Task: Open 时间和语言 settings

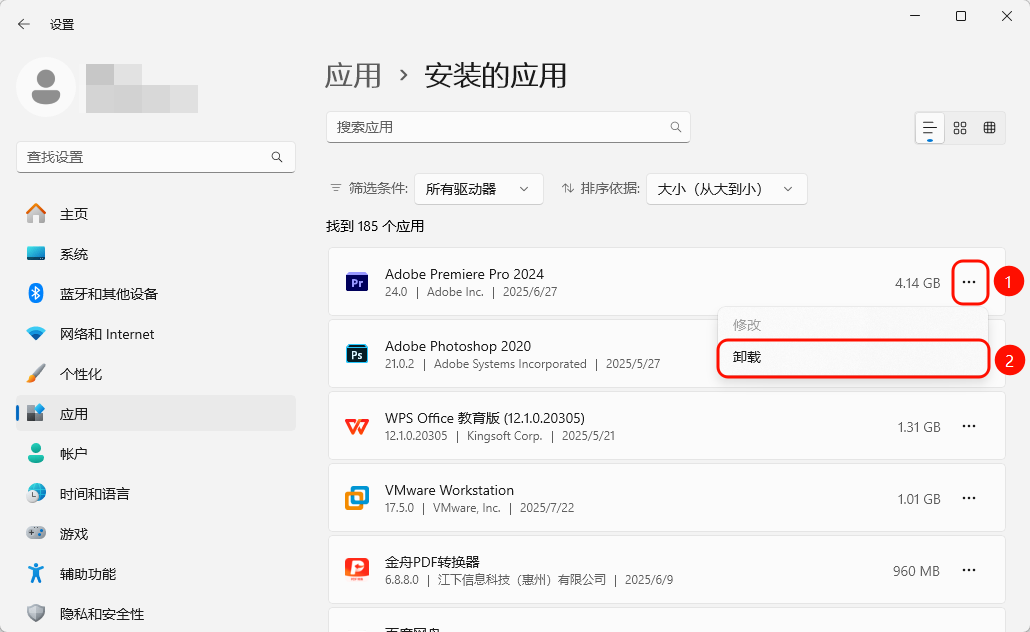Action: click(156, 493)
